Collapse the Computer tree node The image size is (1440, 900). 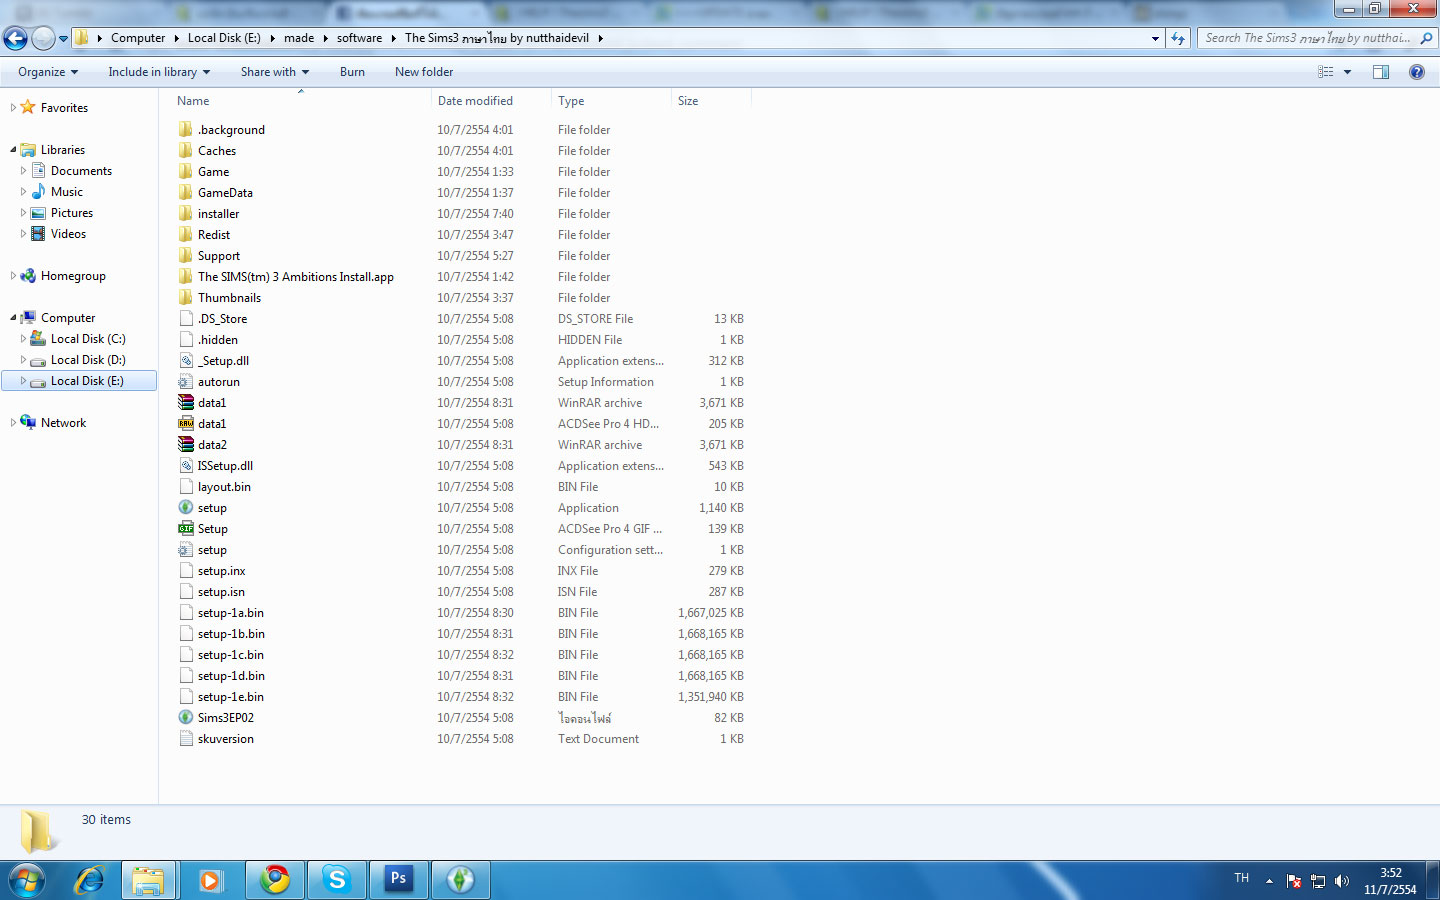[x=13, y=318]
